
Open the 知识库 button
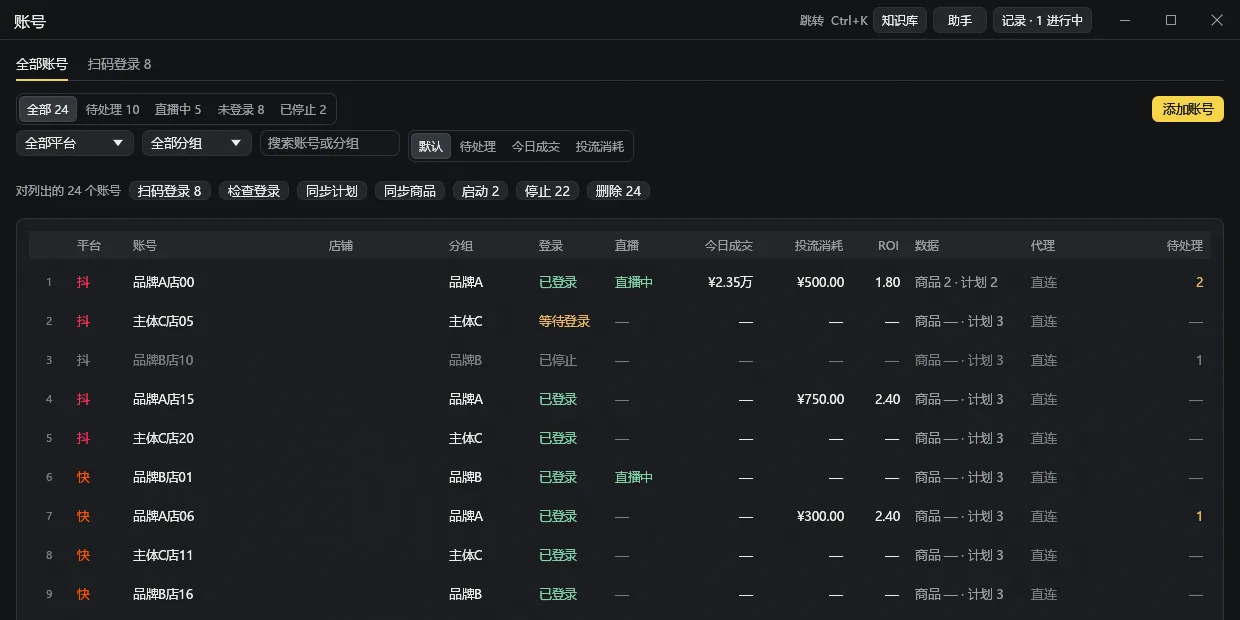(x=900, y=20)
